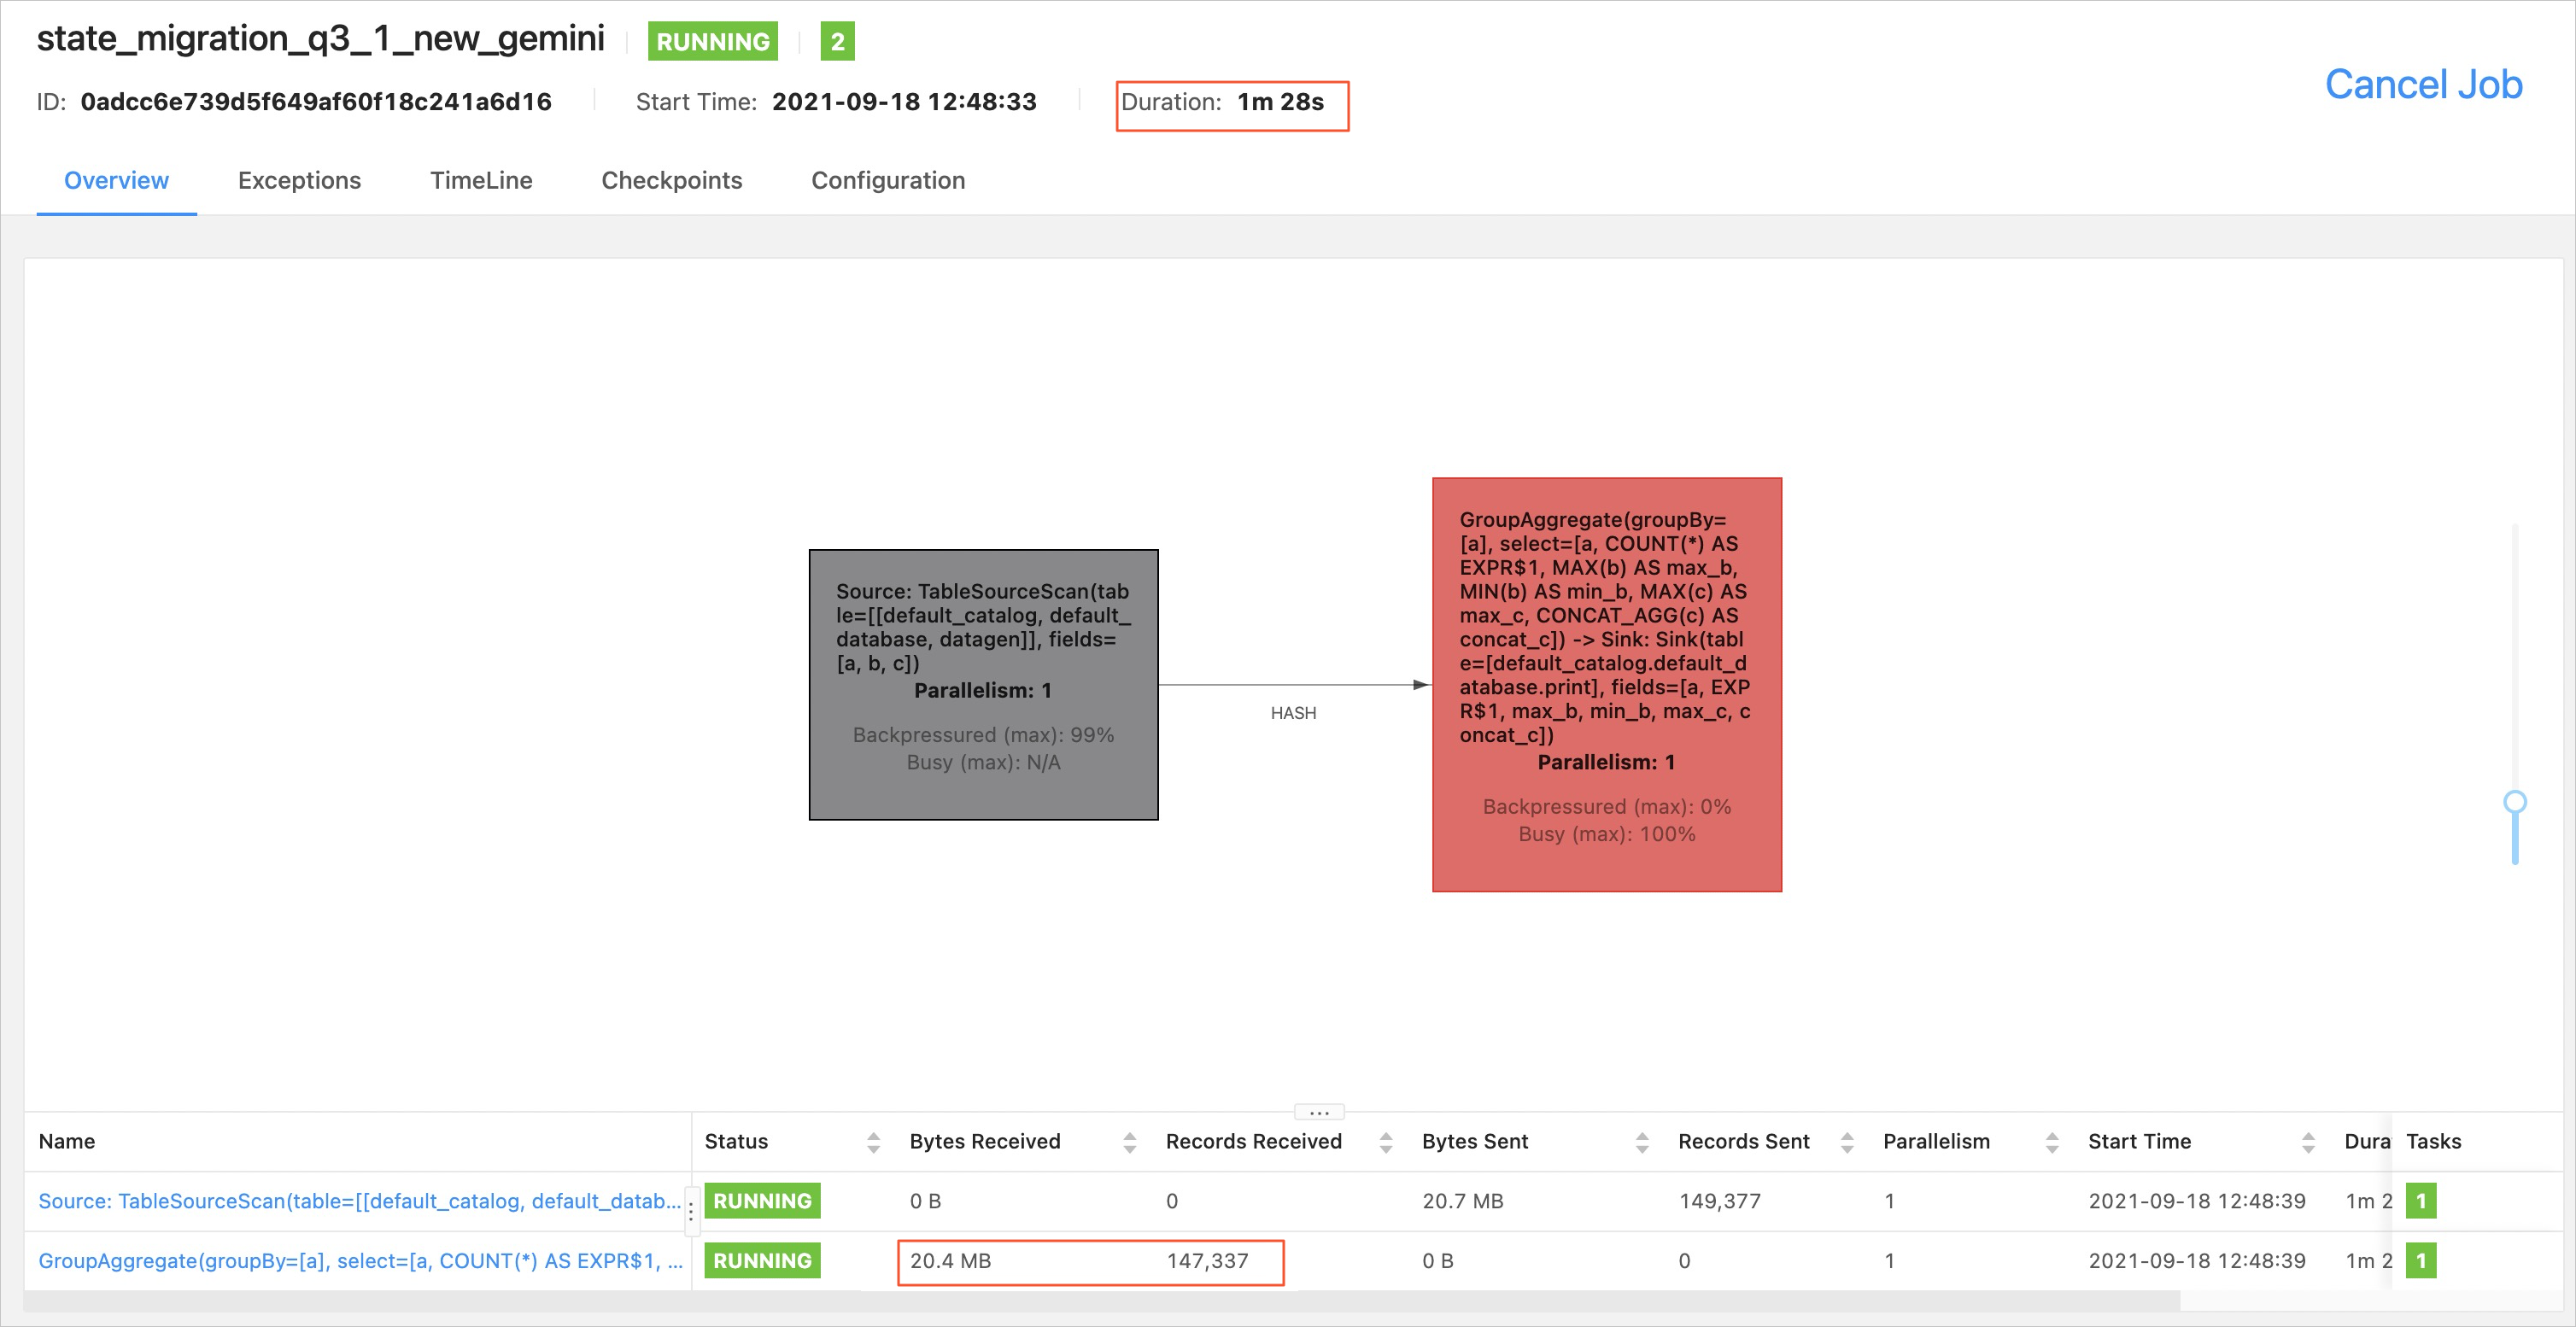The image size is (2576, 1327).
Task: Open the Source: TableSourceScan row link
Action: point(359,1200)
